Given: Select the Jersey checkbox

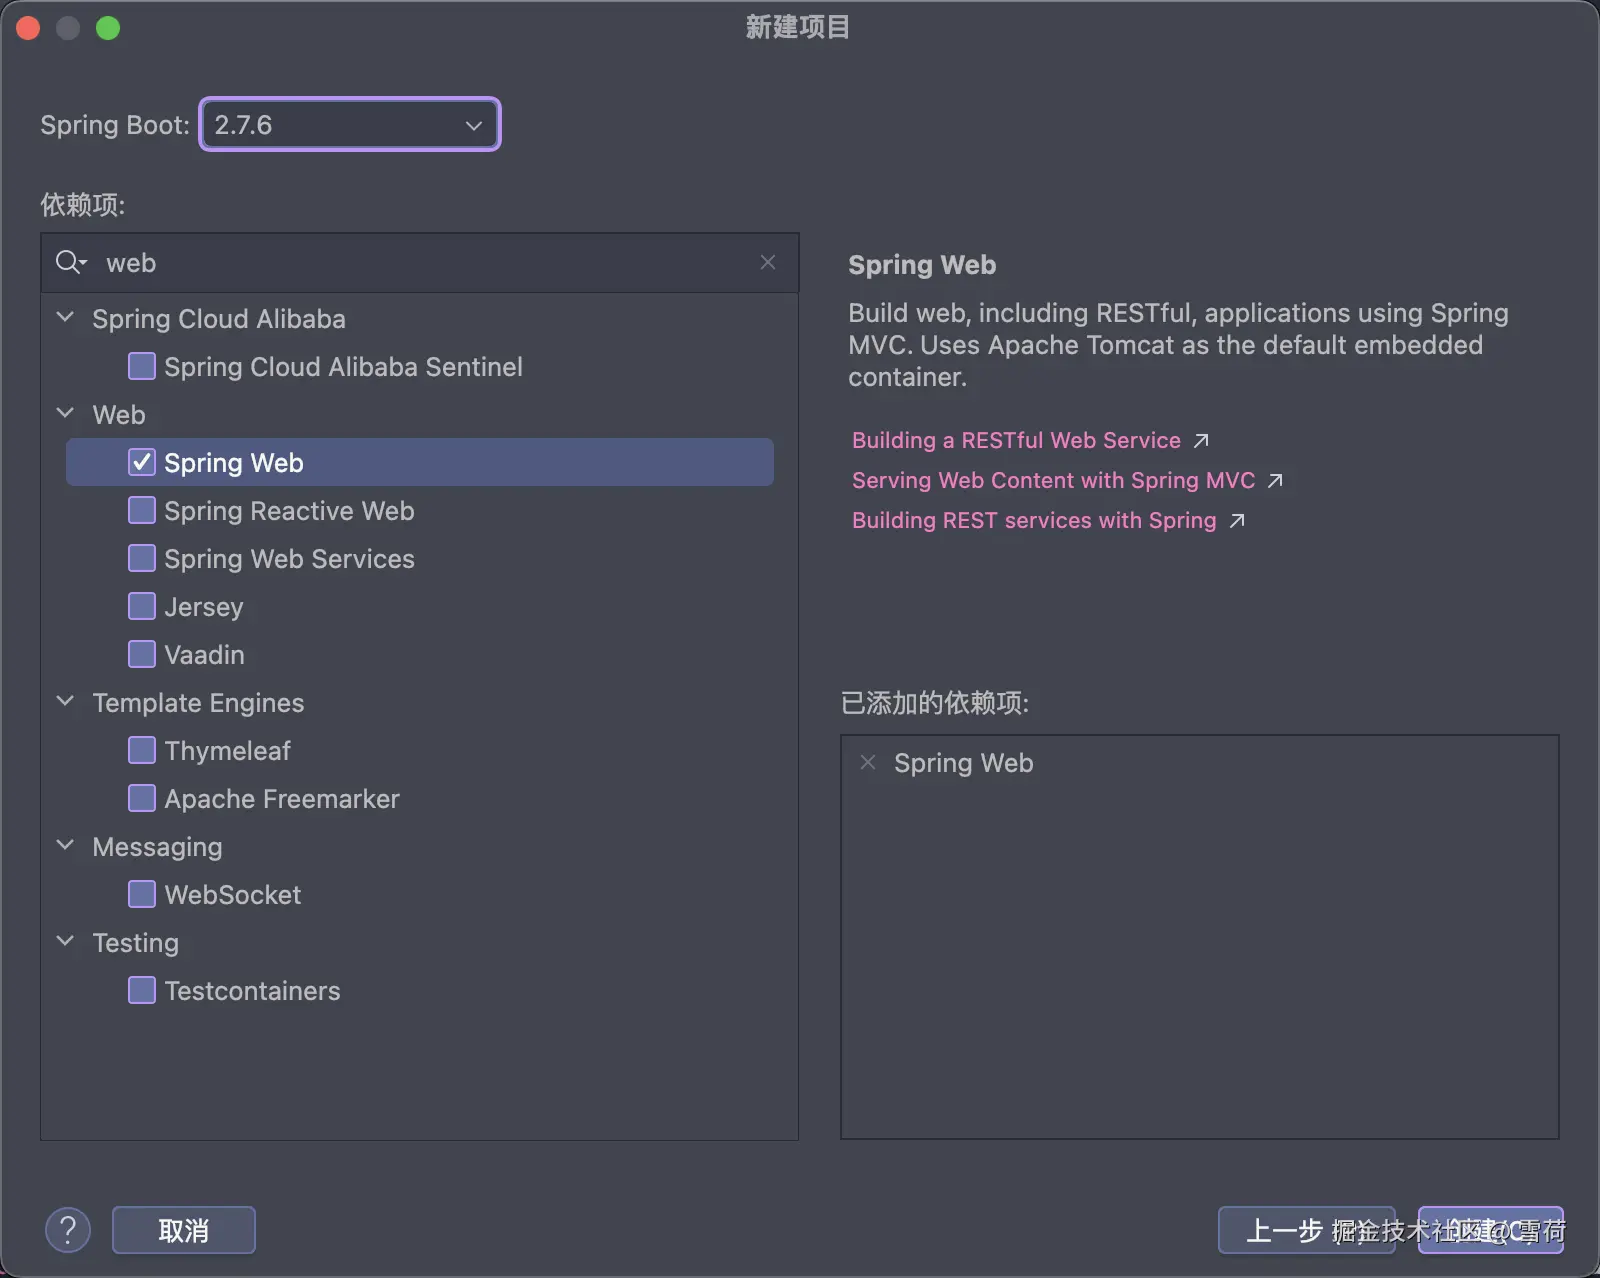Looking at the screenshot, I should coord(142,606).
